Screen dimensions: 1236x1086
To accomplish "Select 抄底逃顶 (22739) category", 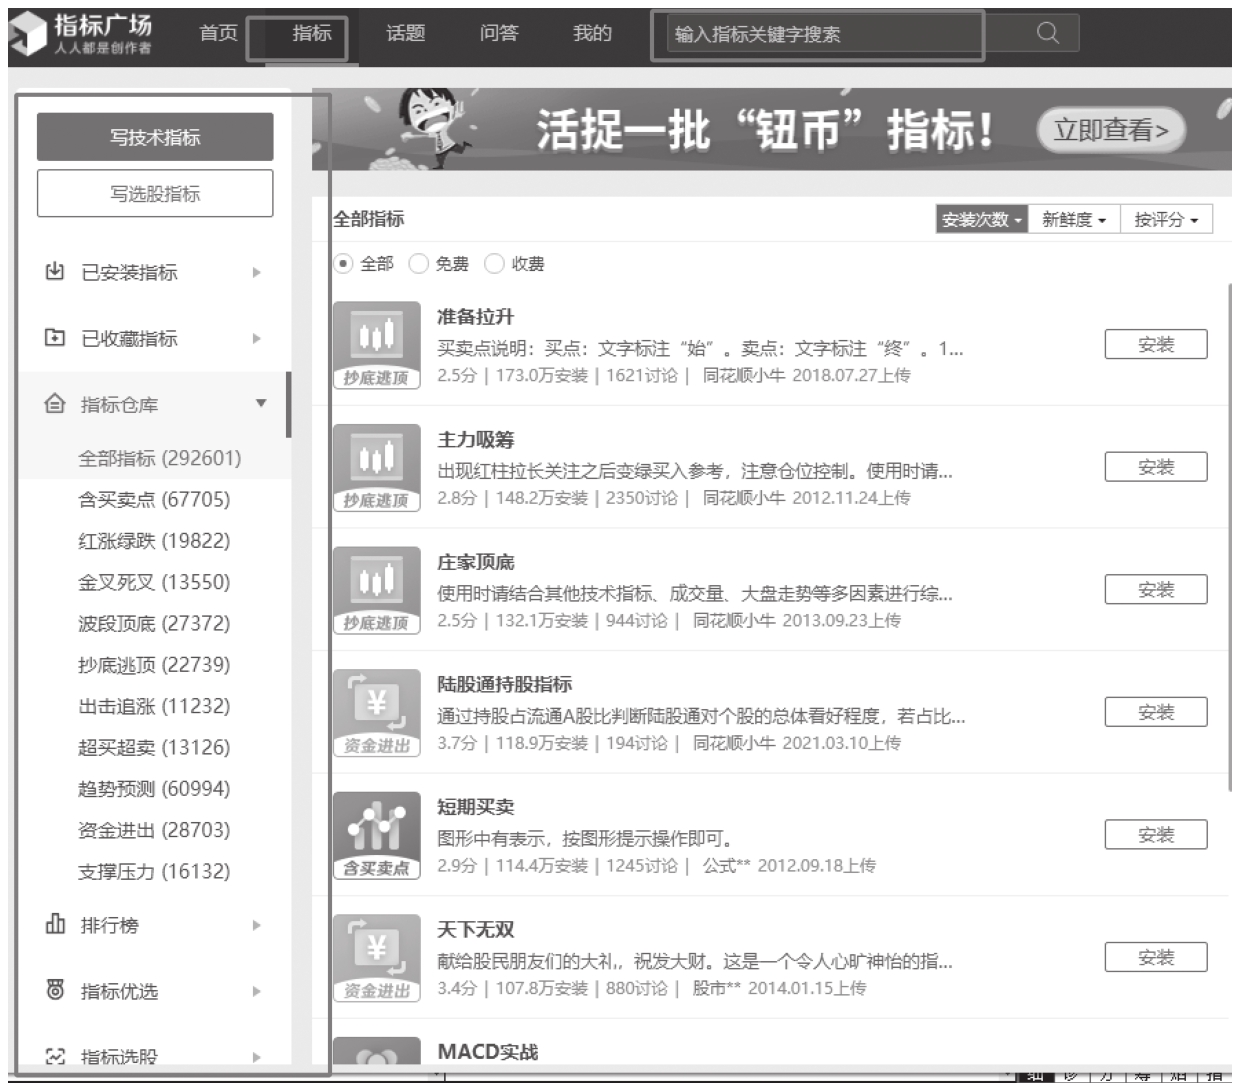I will click(154, 665).
